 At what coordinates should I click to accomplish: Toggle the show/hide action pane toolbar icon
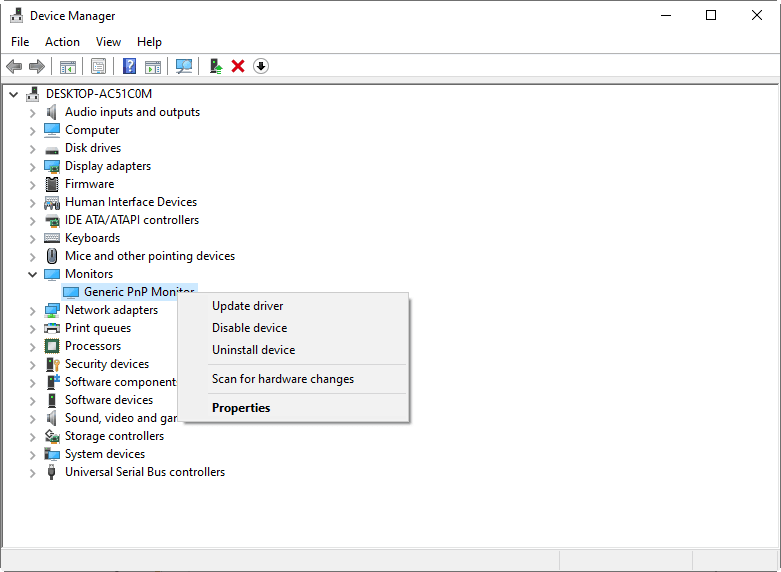click(153, 66)
